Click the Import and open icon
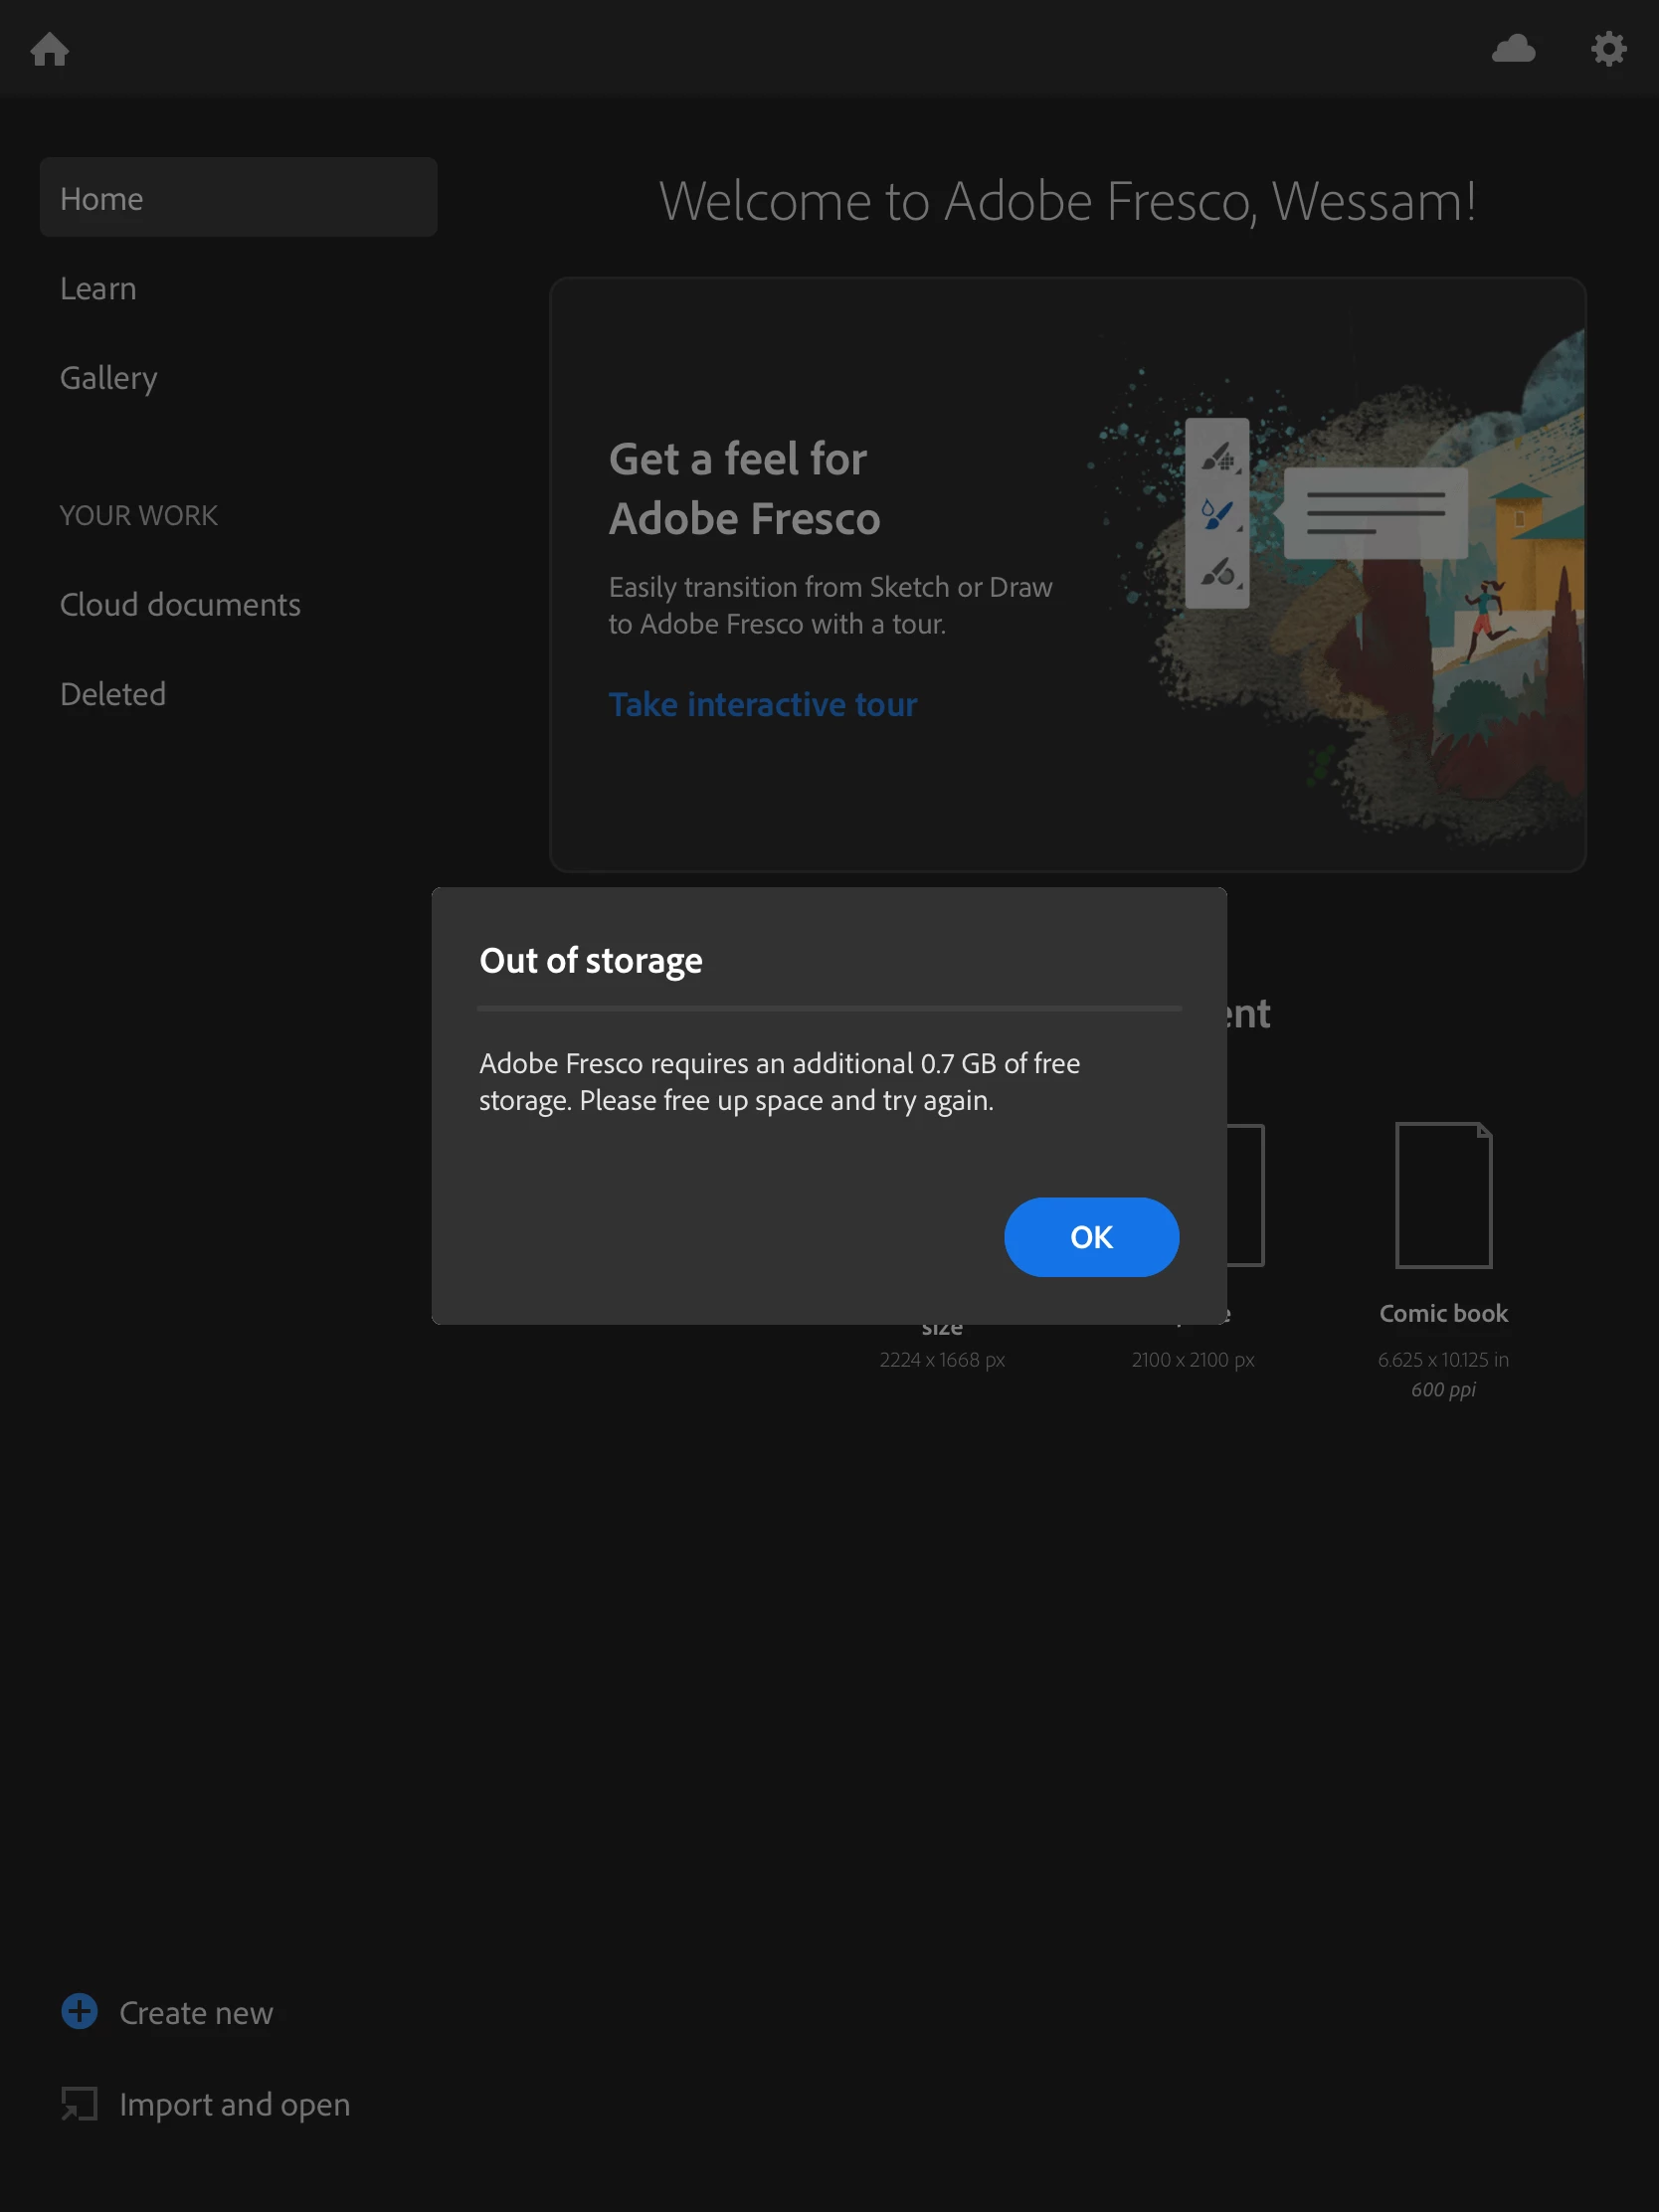 point(79,2104)
